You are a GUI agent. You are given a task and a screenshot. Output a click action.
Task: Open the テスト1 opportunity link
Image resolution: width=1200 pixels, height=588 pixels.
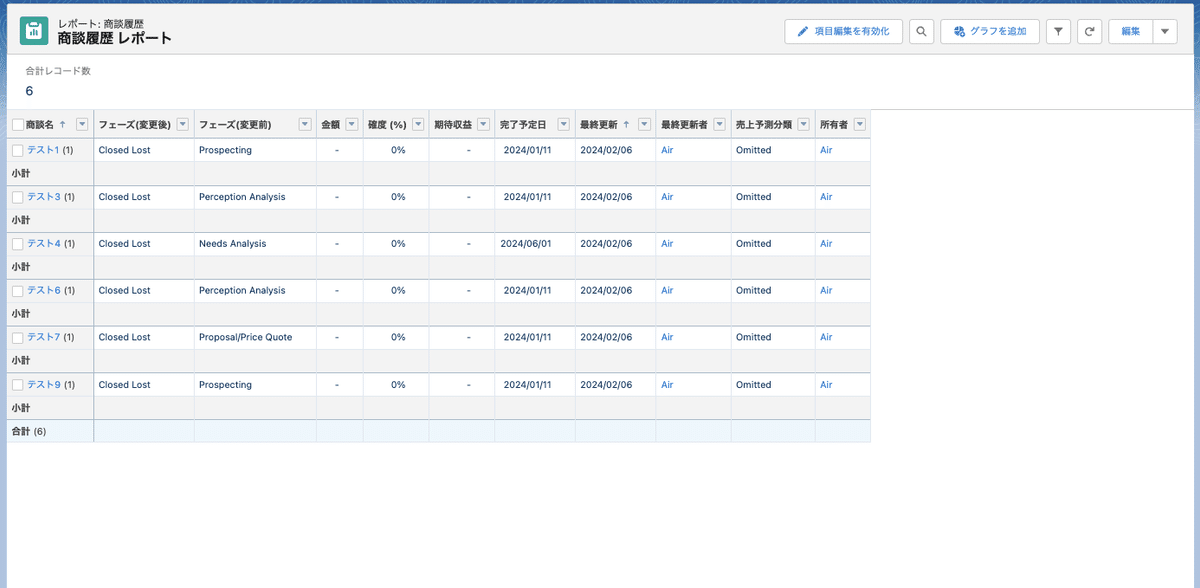pos(43,150)
